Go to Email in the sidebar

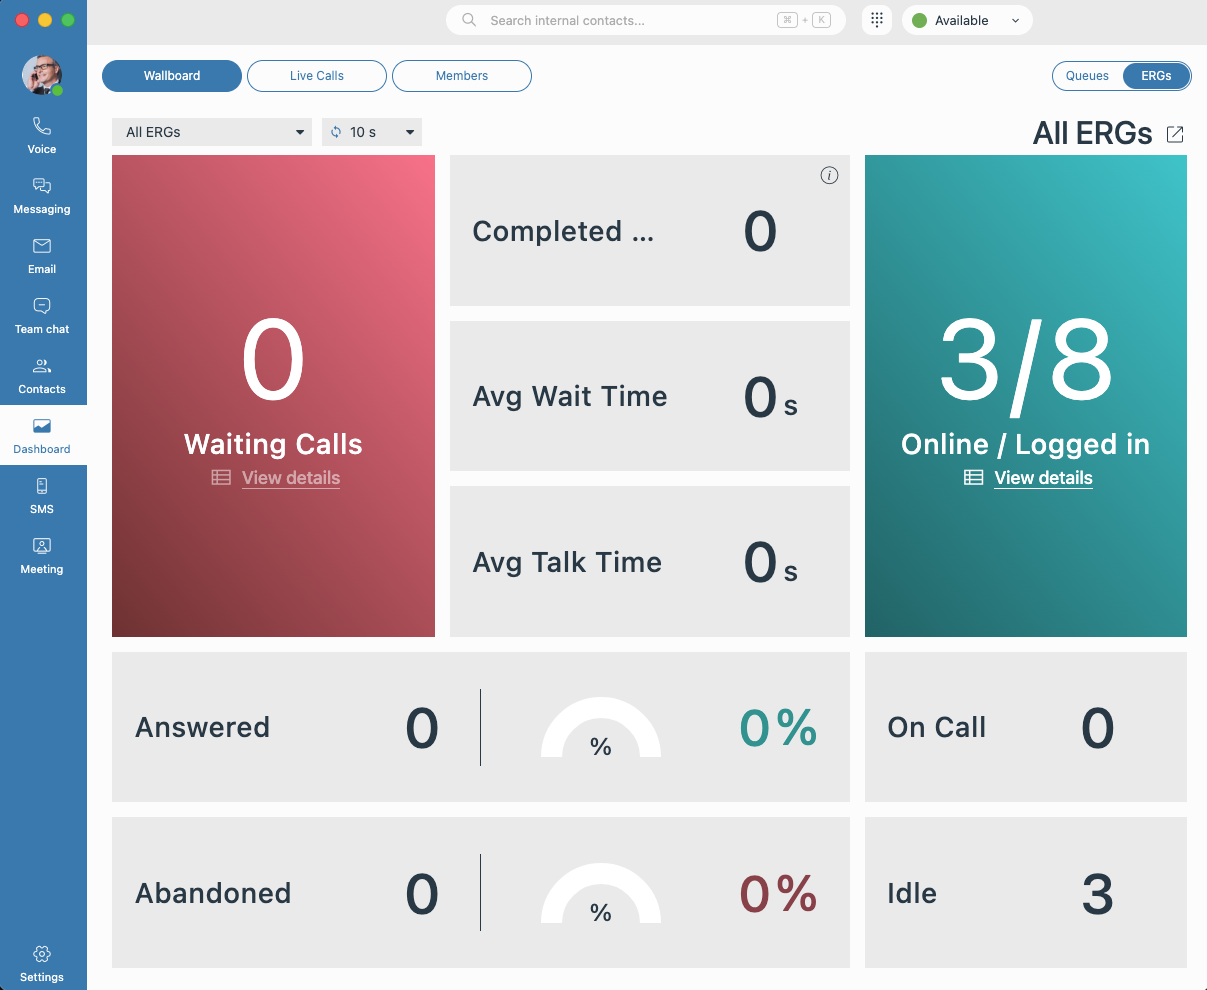pos(42,256)
